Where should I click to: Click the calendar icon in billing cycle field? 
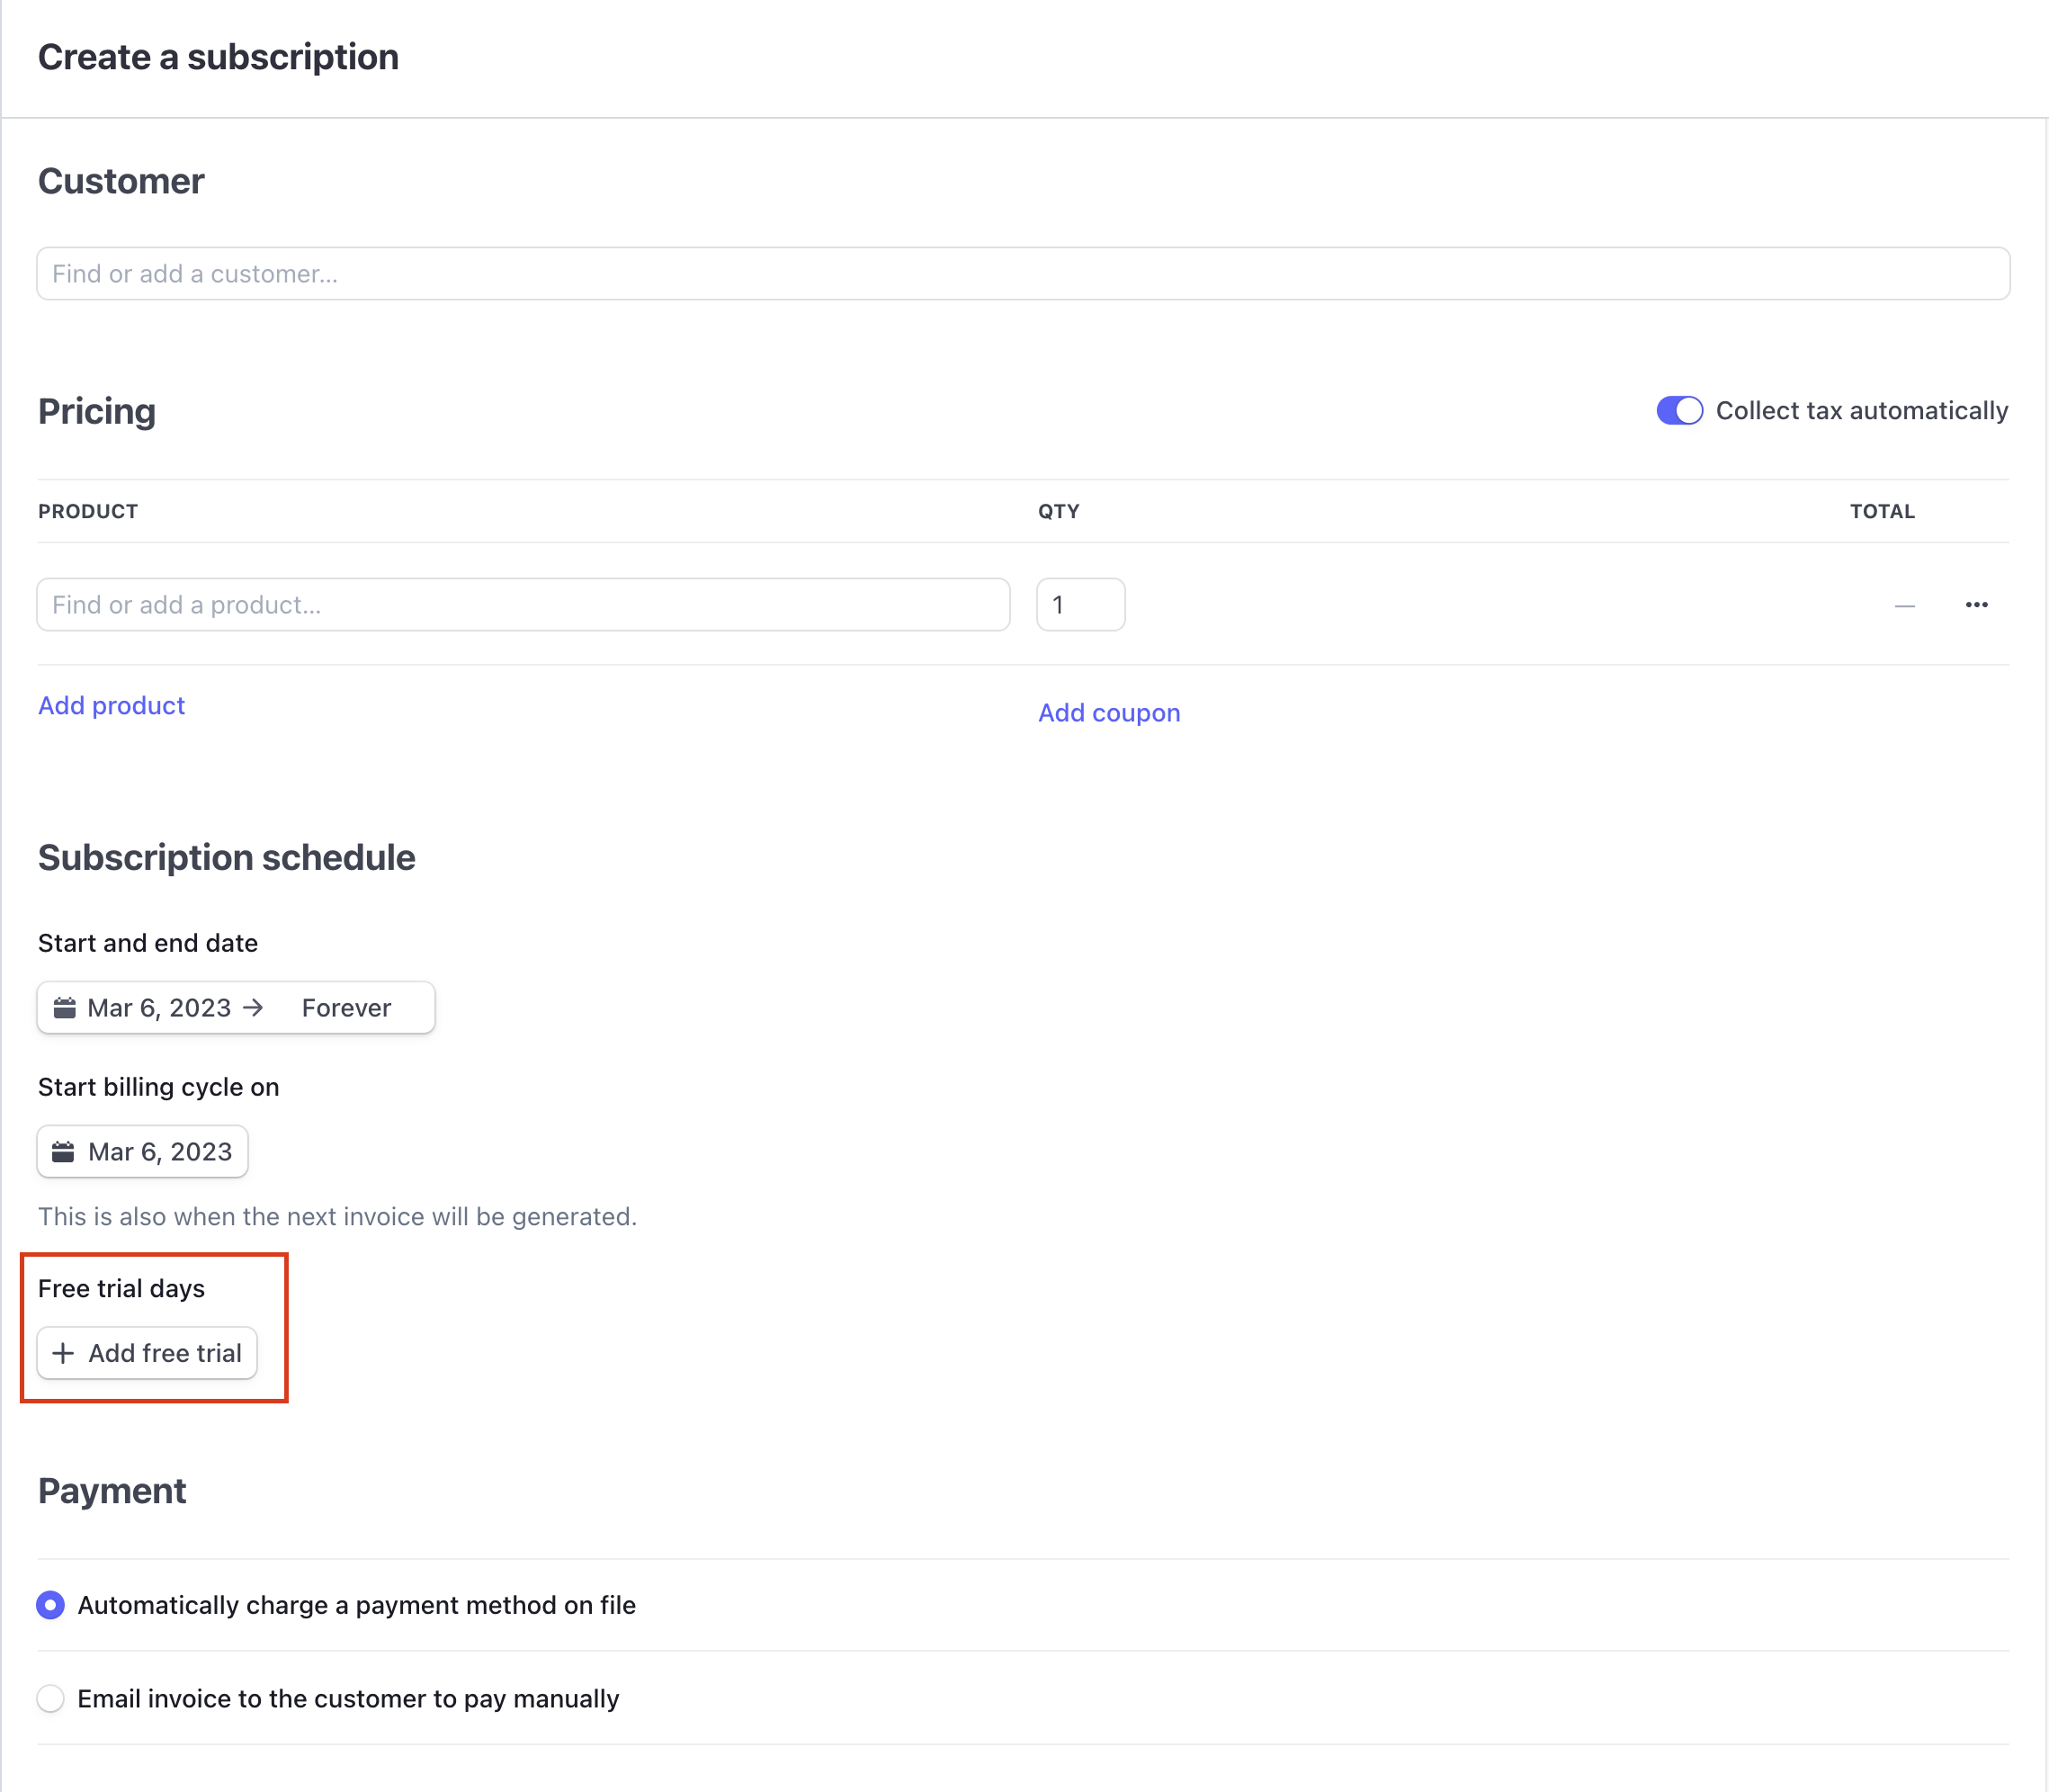point(63,1152)
